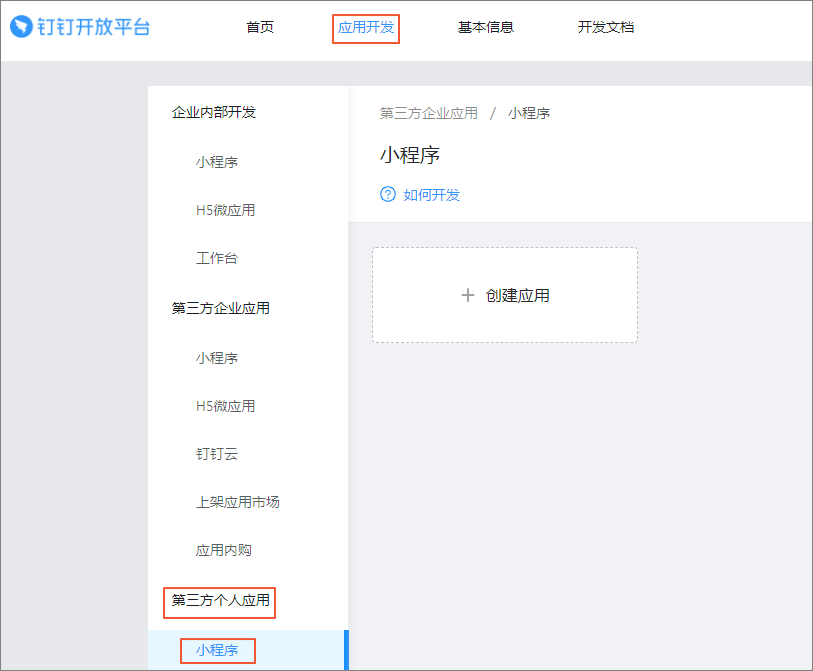Open the 应用开发 top navigation tab
Image resolution: width=813 pixels, height=671 pixels.
366,27
